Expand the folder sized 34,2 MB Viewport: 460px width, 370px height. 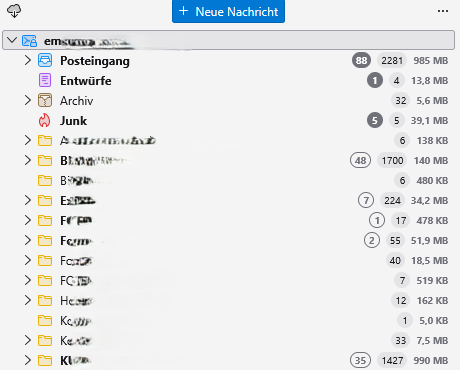click(x=28, y=200)
